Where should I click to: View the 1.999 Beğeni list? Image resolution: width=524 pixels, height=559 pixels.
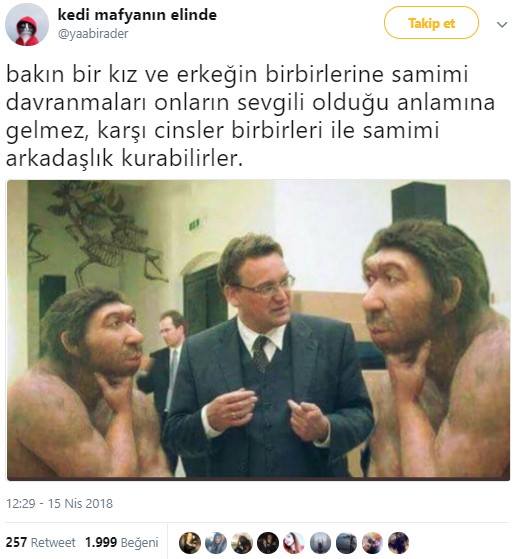(122, 542)
